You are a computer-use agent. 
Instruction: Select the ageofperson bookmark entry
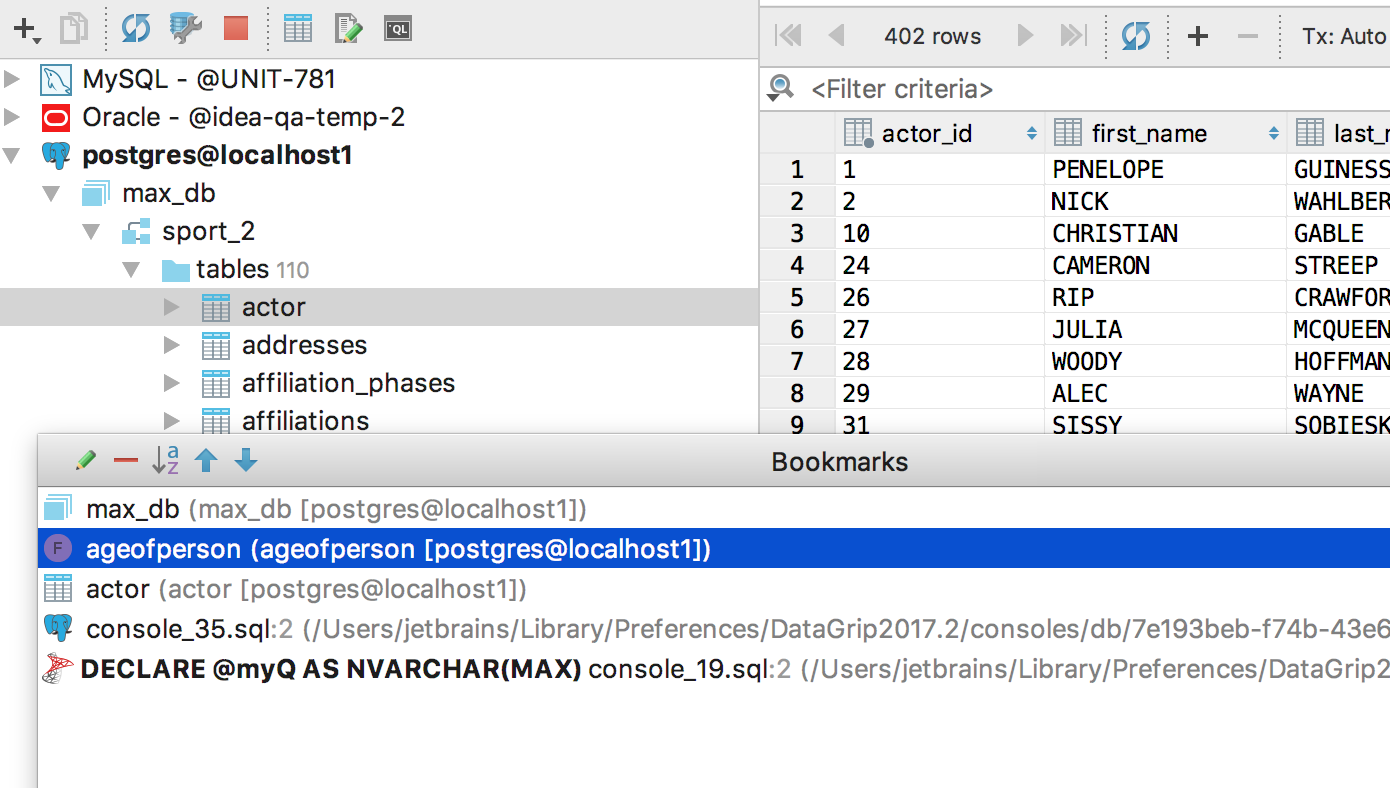click(x=398, y=549)
